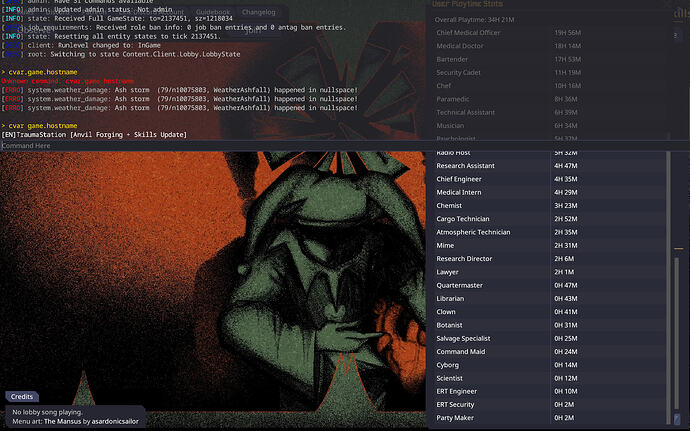Select the Lawyer row
Image resolution: width=690 pixels, height=431 pixels.
coord(550,272)
